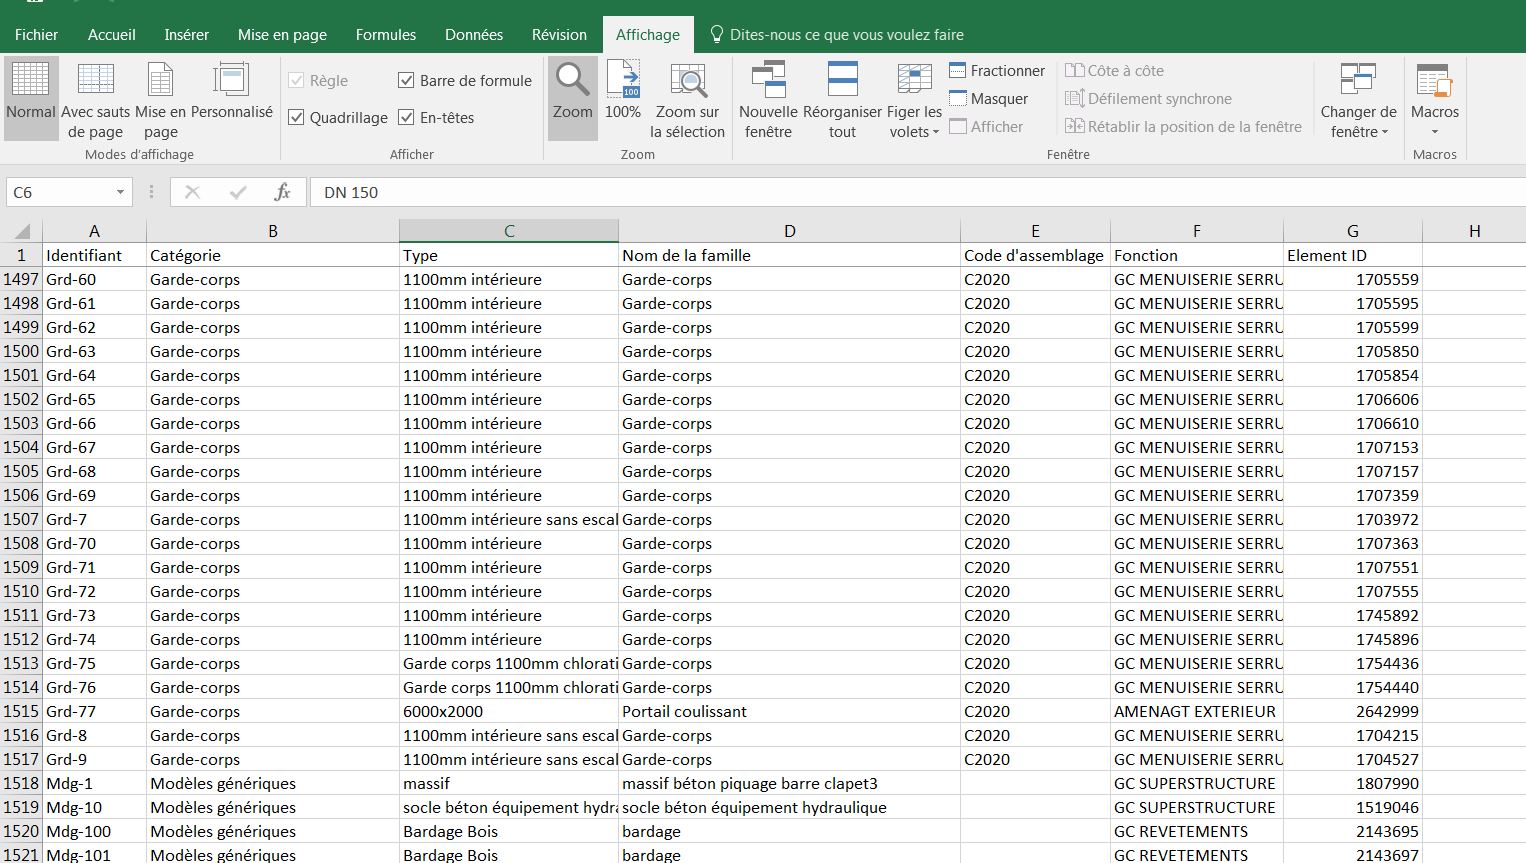Click the insert function fx icon
The height and width of the screenshot is (863, 1526).
282,192
